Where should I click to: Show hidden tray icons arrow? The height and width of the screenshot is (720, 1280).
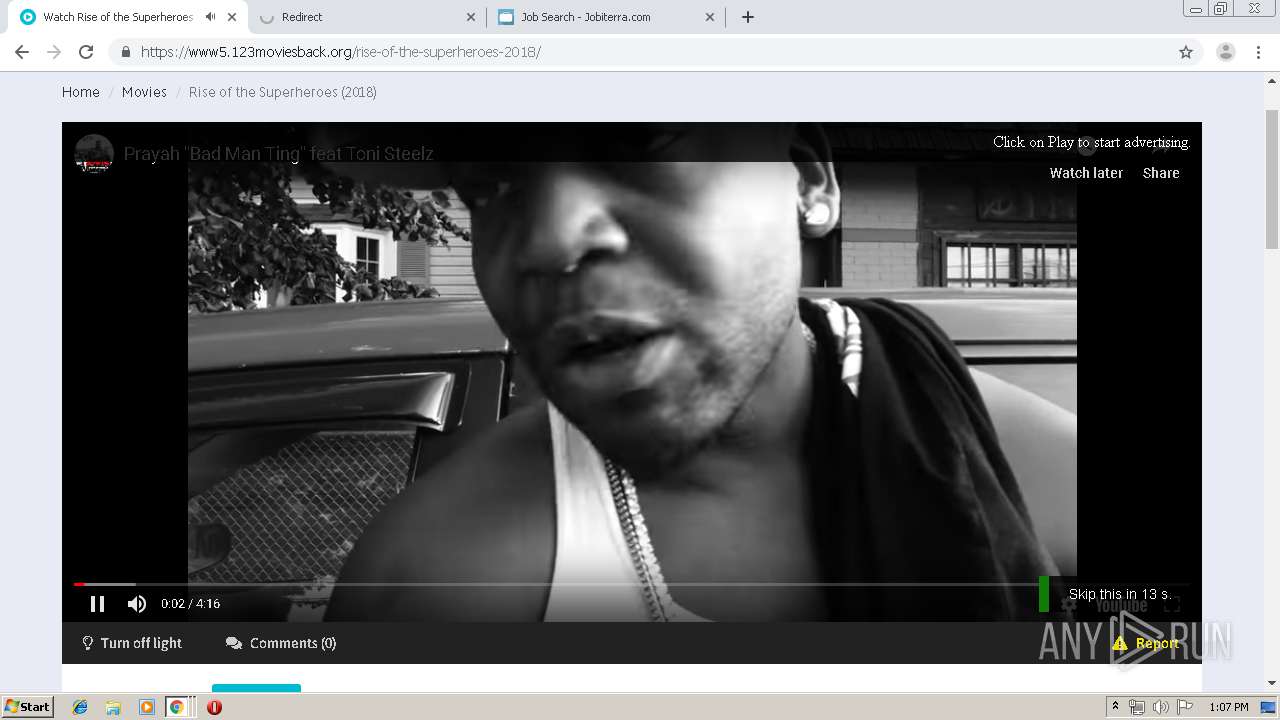(x=1115, y=707)
